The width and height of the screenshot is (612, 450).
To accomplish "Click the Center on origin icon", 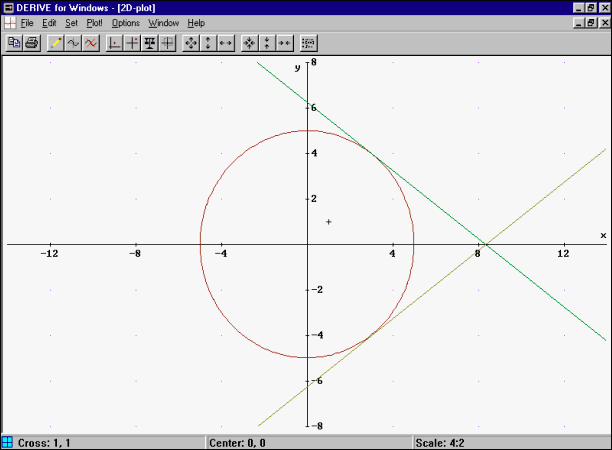I will pos(114,43).
